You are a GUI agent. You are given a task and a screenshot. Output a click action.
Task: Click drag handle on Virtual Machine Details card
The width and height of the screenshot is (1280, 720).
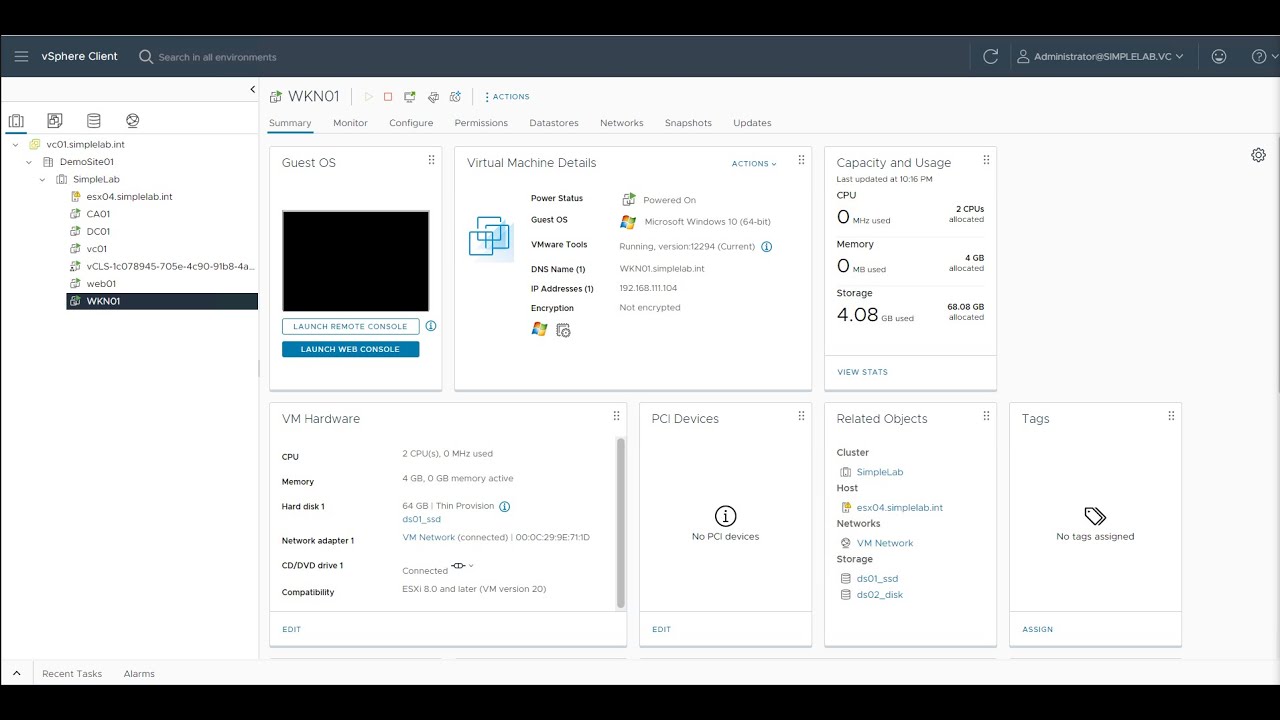click(801, 160)
